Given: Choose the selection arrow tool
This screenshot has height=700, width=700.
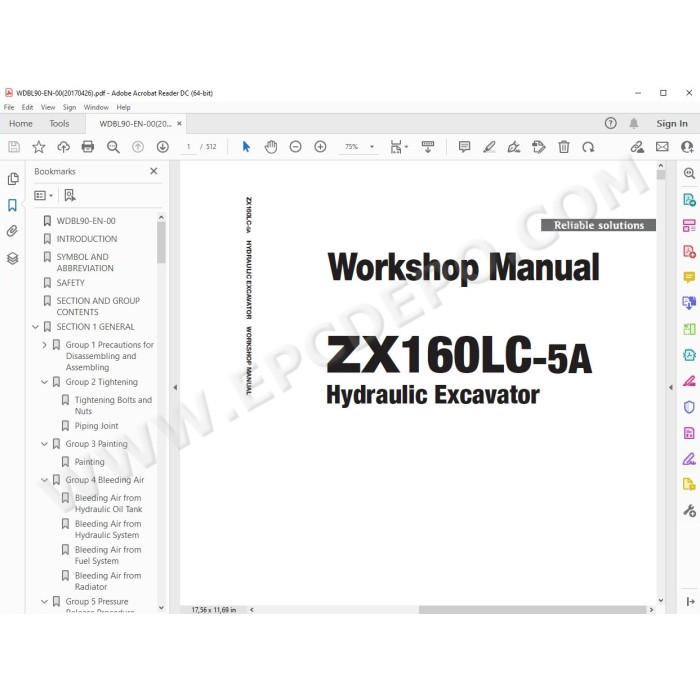Looking at the screenshot, I should coord(246,147).
